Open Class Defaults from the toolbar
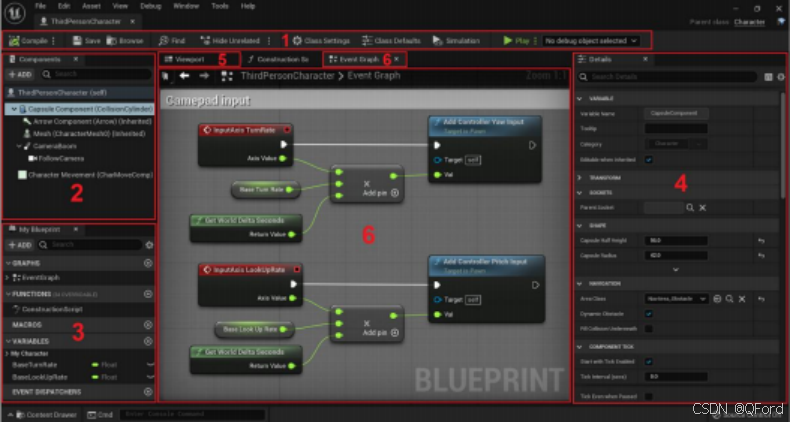Image resolution: width=790 pixels, height=423 pixels. click(391, 41)
